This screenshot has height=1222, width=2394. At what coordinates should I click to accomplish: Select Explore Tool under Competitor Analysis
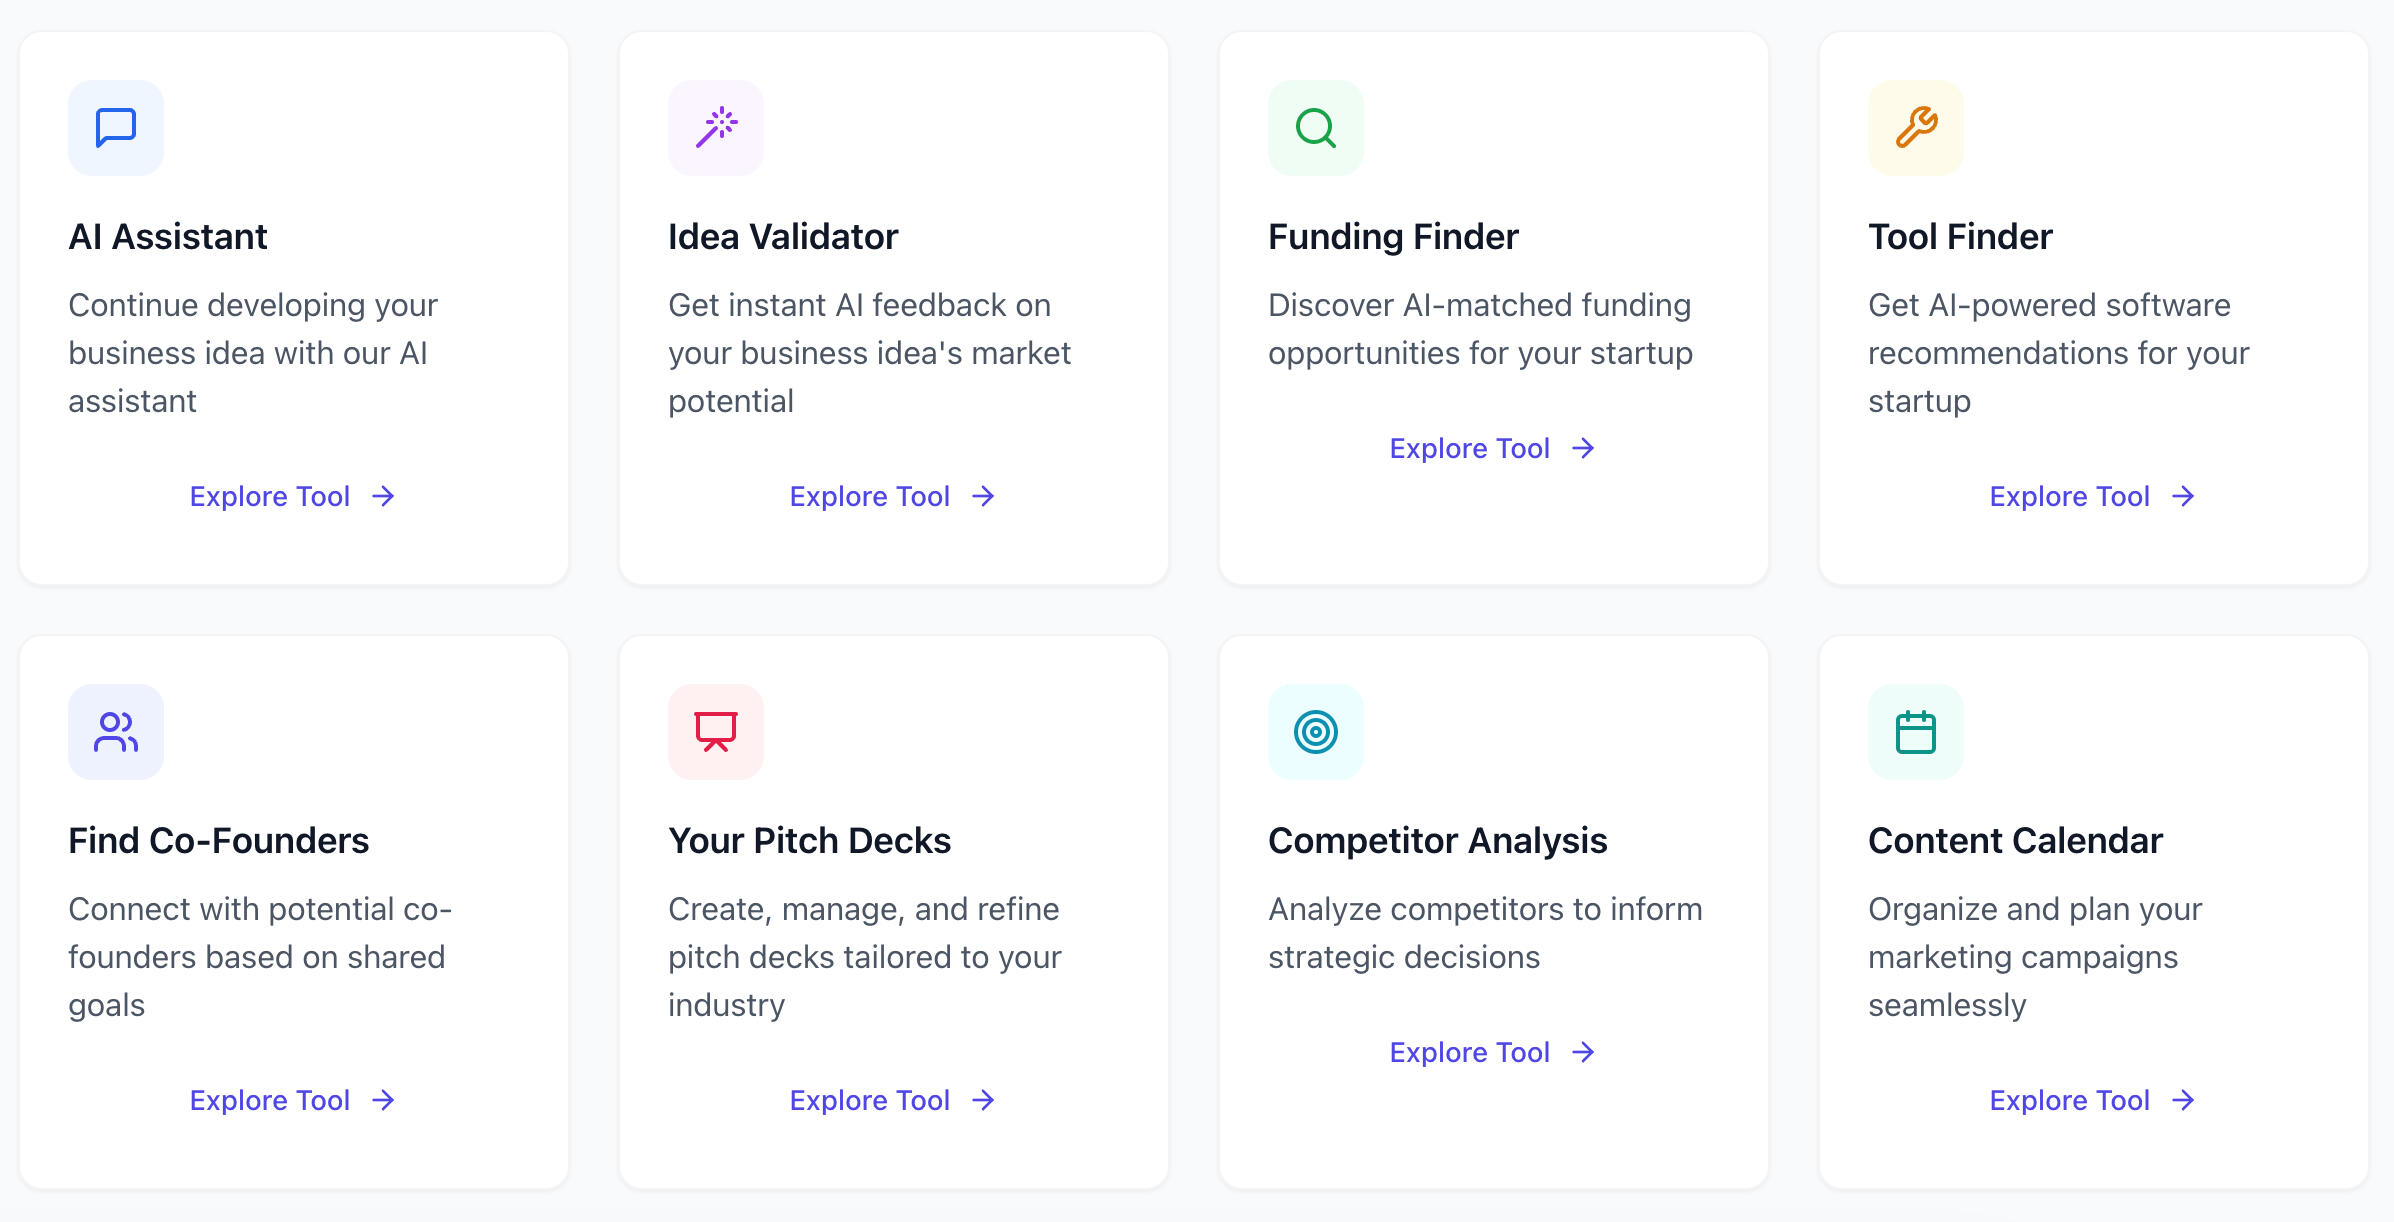coord(1492,1052)
